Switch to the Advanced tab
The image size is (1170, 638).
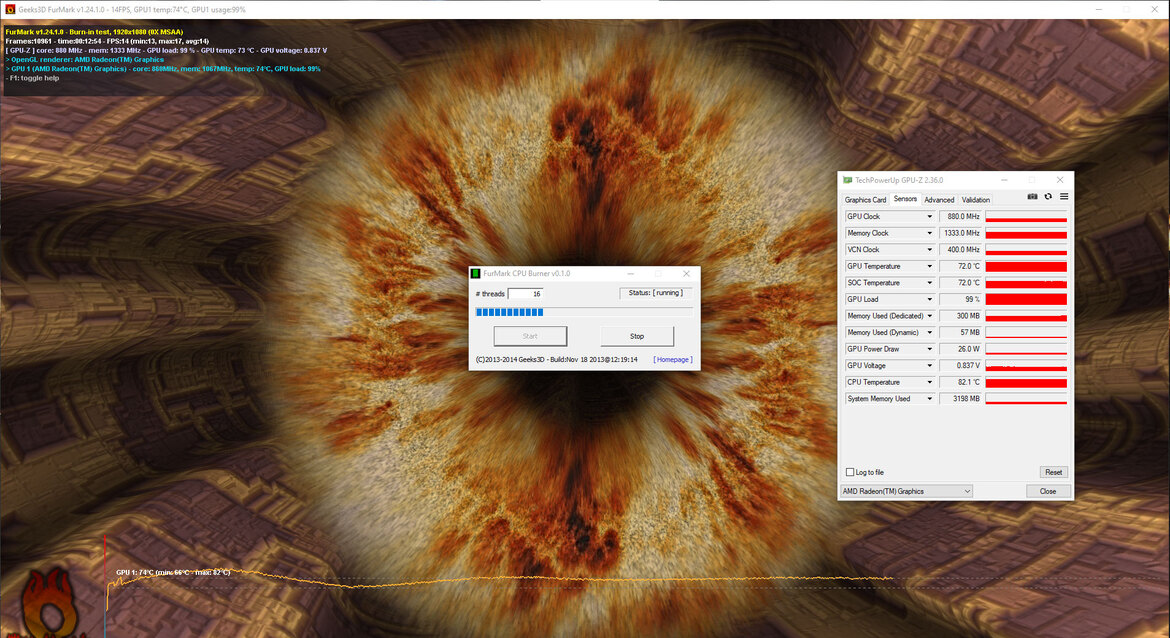click(x=939, y=200)
